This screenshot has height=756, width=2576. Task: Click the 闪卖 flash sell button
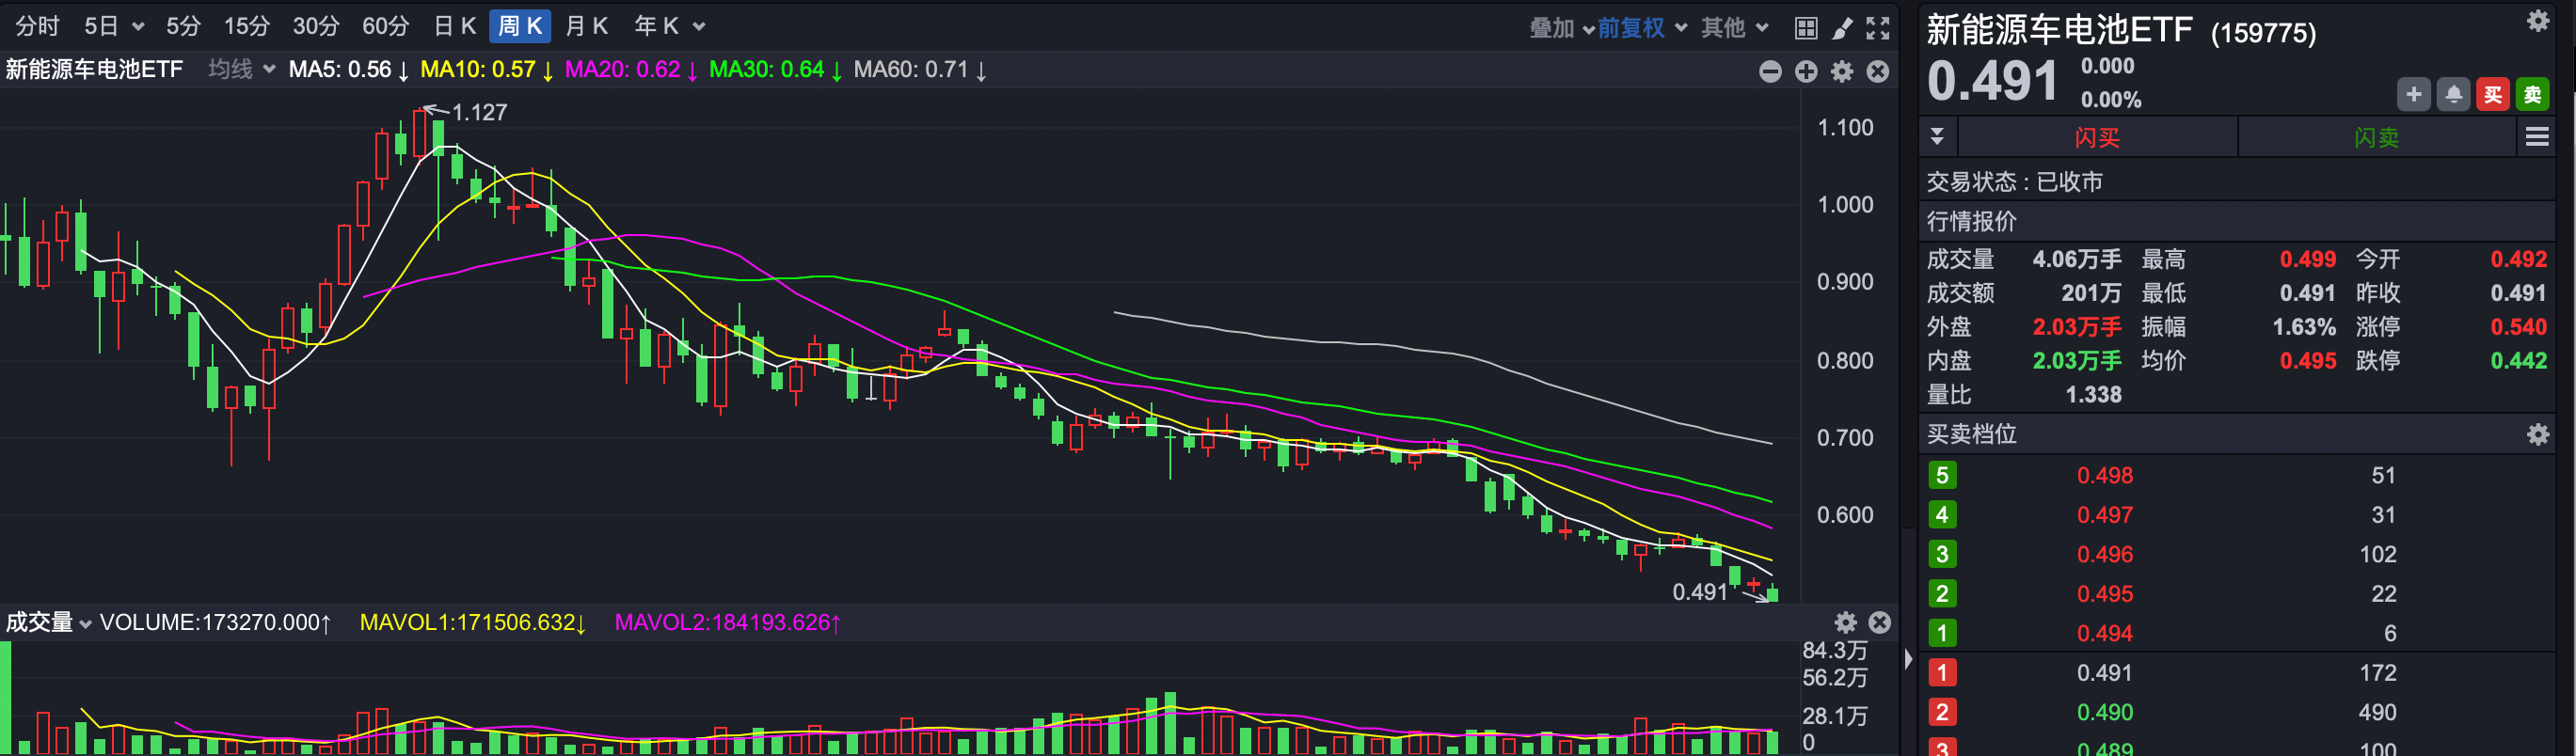[2377, 138]
